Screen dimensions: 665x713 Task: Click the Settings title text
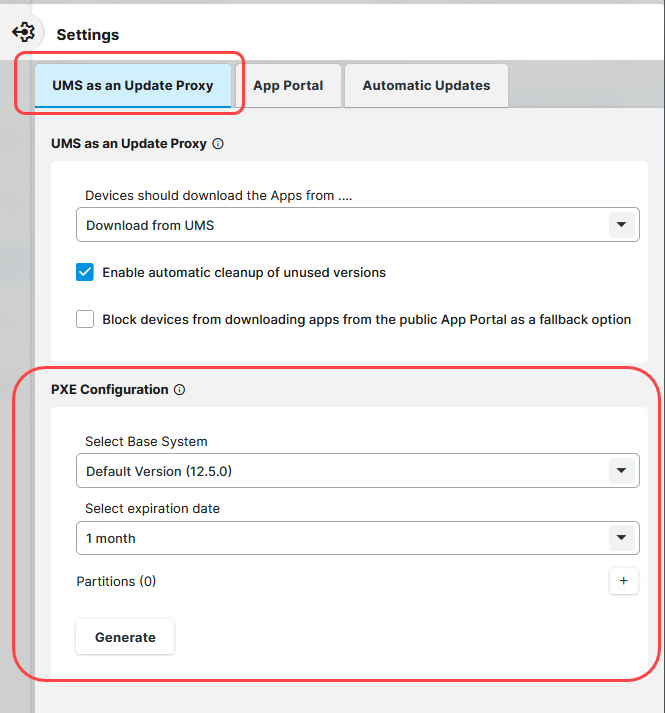88,35
